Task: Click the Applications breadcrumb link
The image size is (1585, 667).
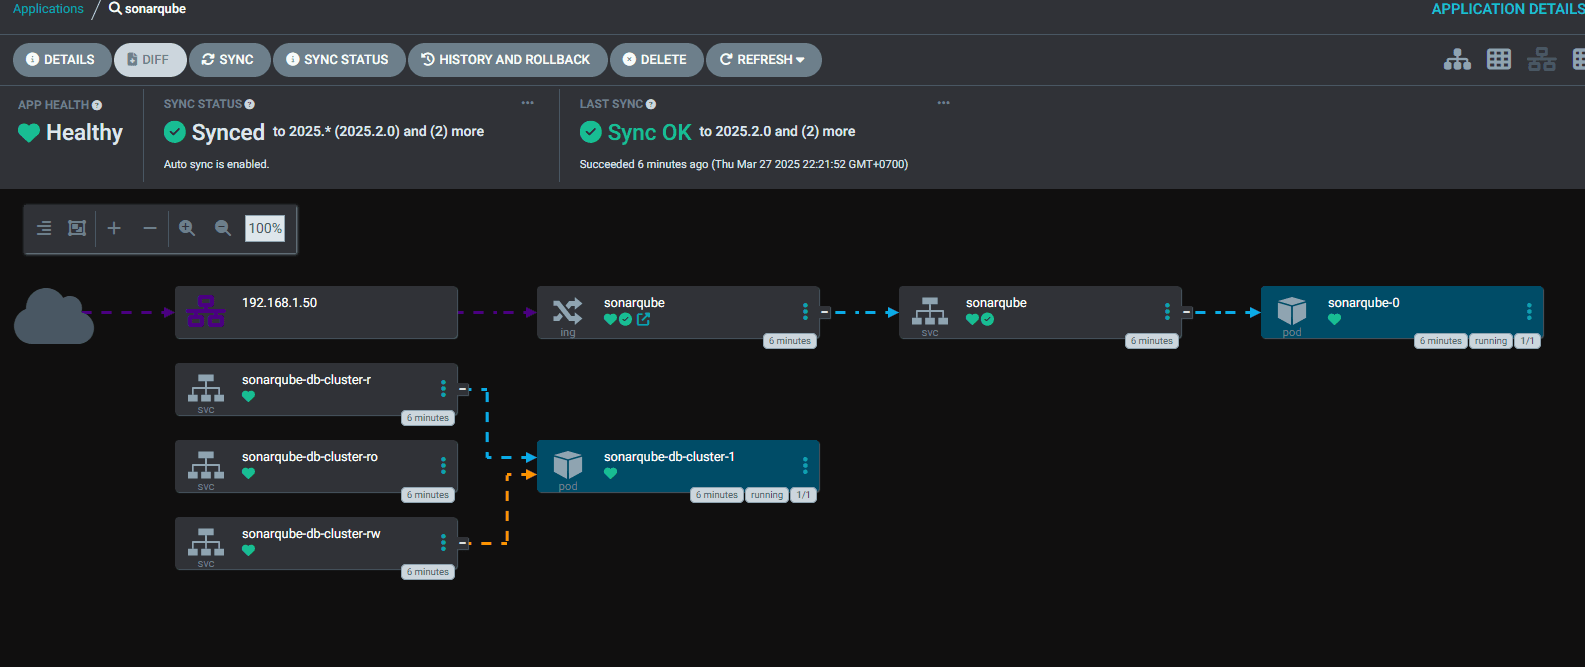Action: coord(48,9)
